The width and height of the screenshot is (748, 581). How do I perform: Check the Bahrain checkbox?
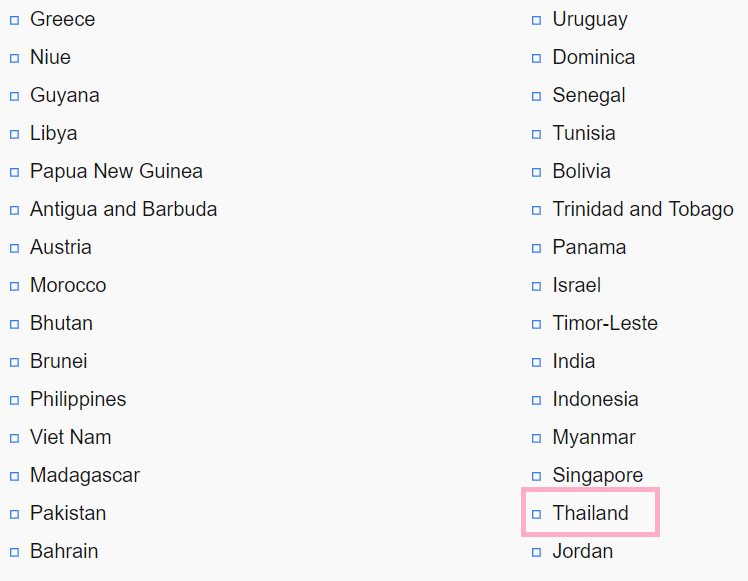coord(15,552)
